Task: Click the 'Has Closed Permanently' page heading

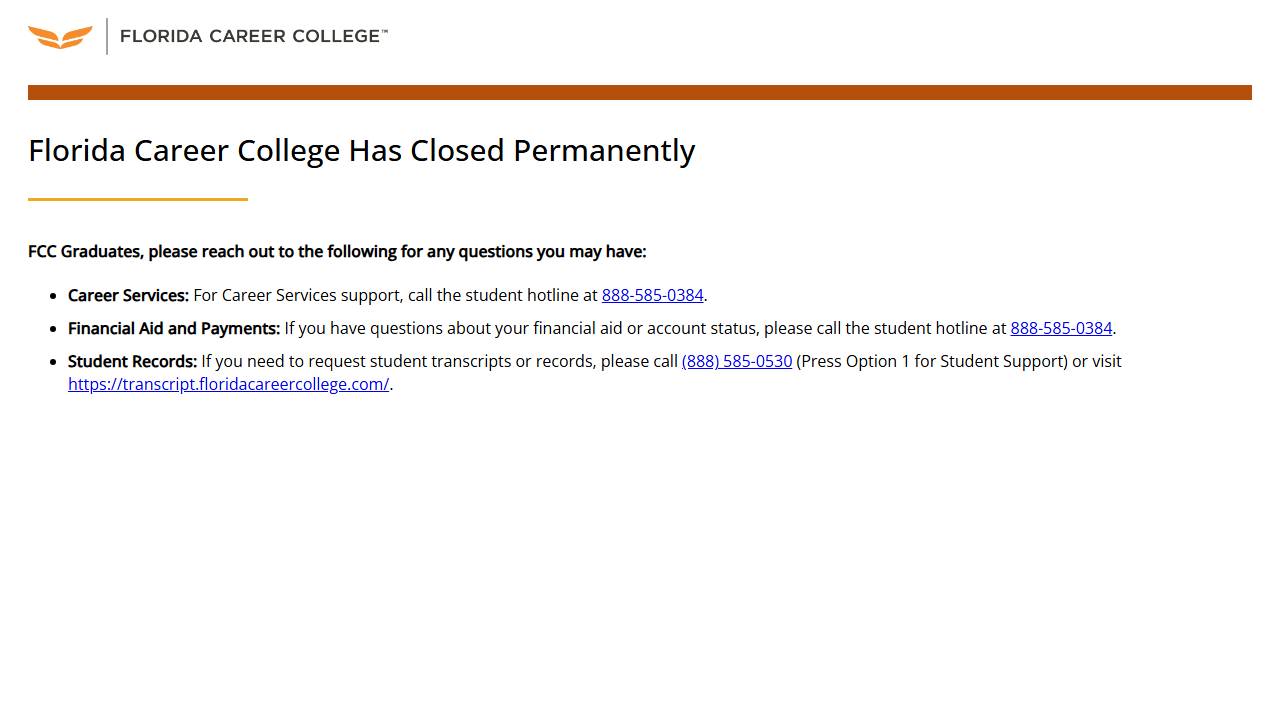Action: (x=361, y=150)
